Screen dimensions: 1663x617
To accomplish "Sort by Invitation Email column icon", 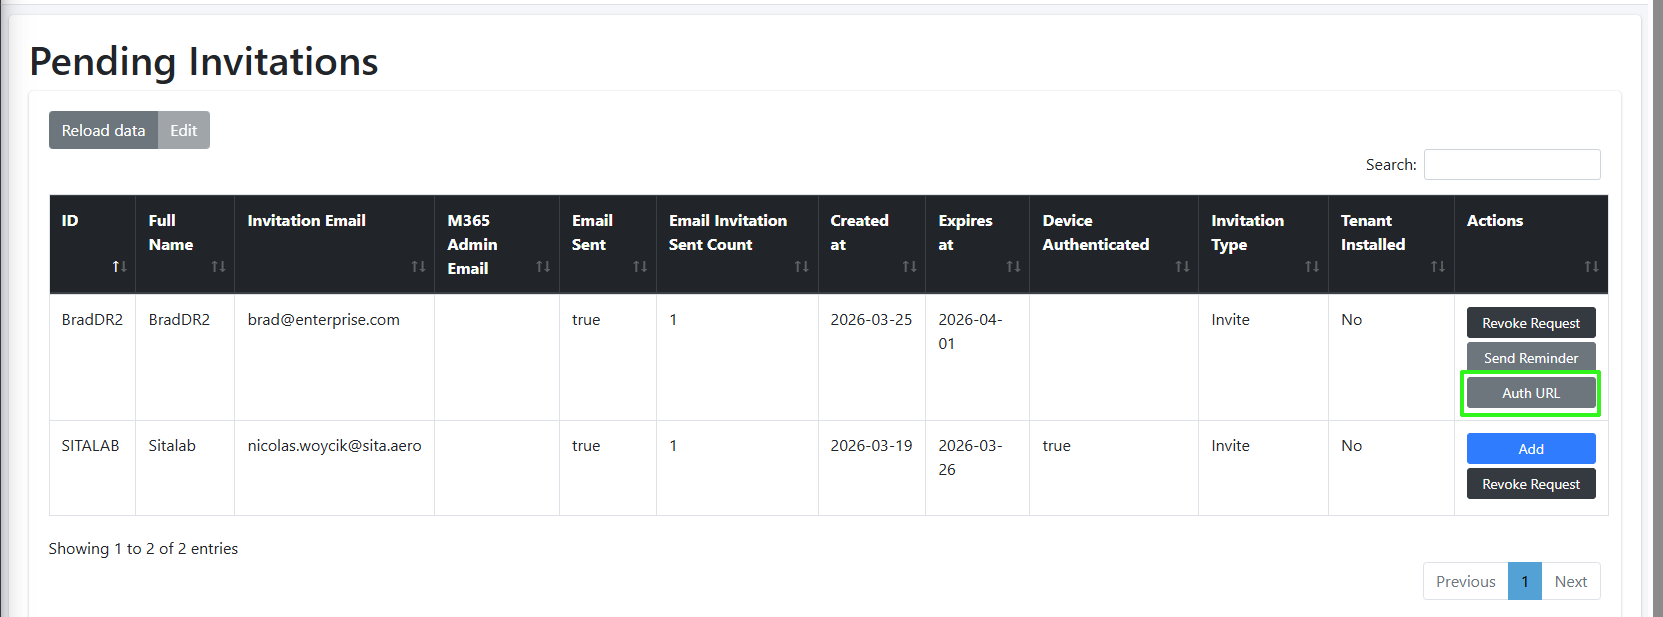I will (418, 267).
